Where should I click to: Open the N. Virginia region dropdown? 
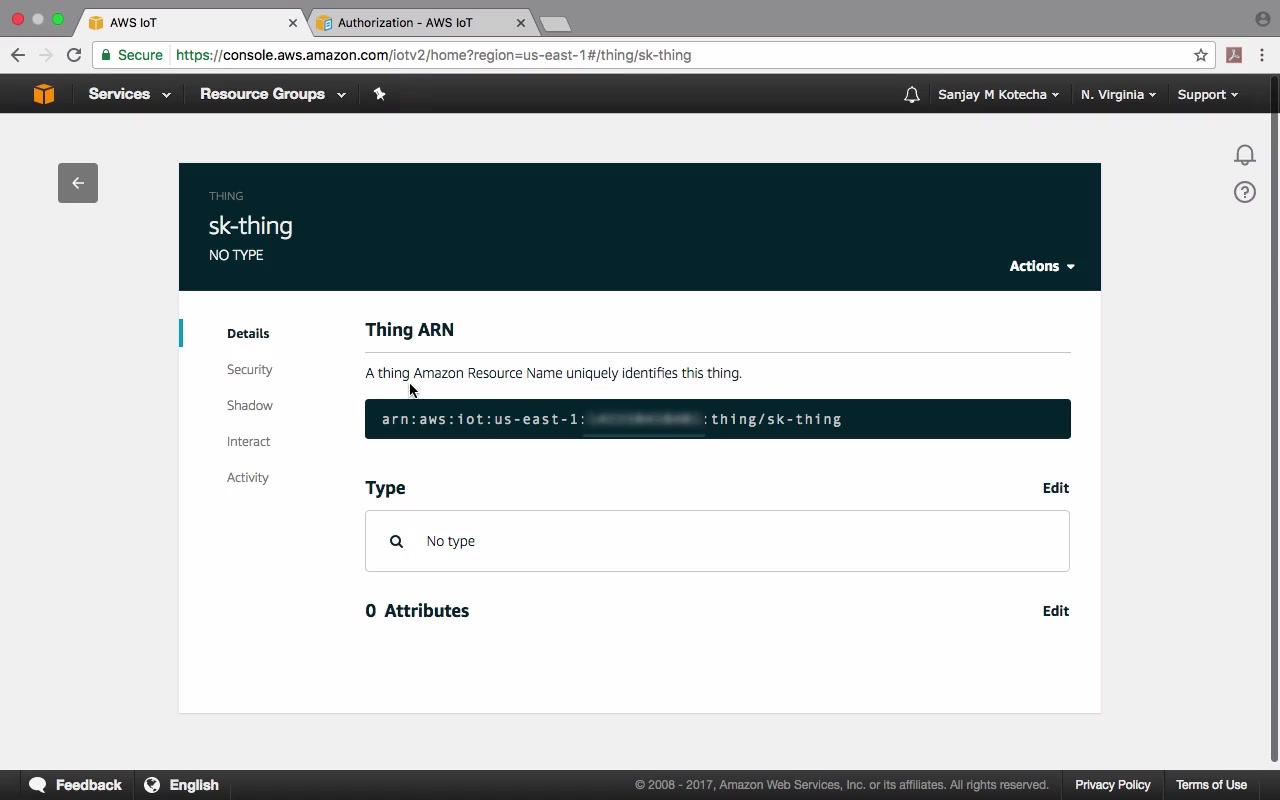tap(1118, 95)
